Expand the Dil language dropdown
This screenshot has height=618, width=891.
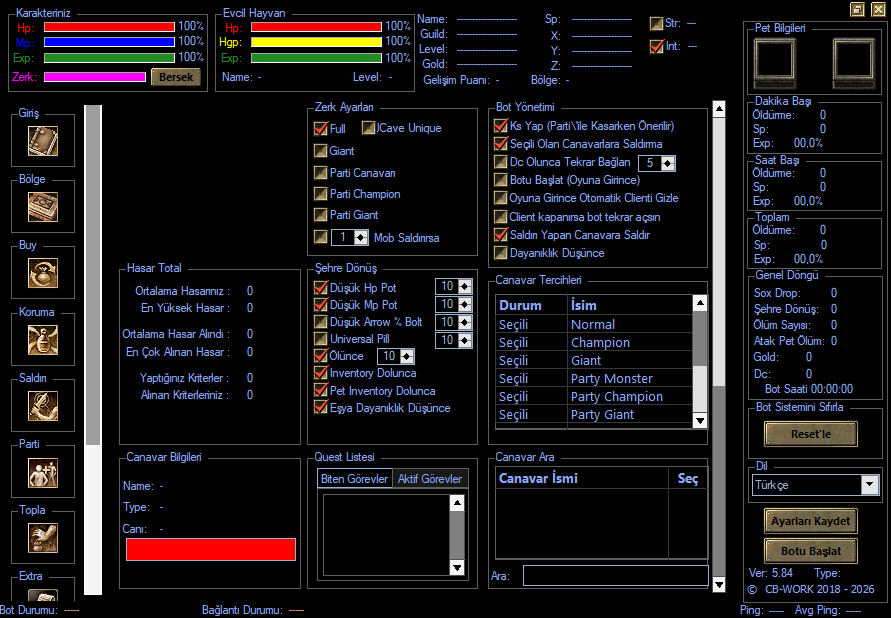point(869,485)
